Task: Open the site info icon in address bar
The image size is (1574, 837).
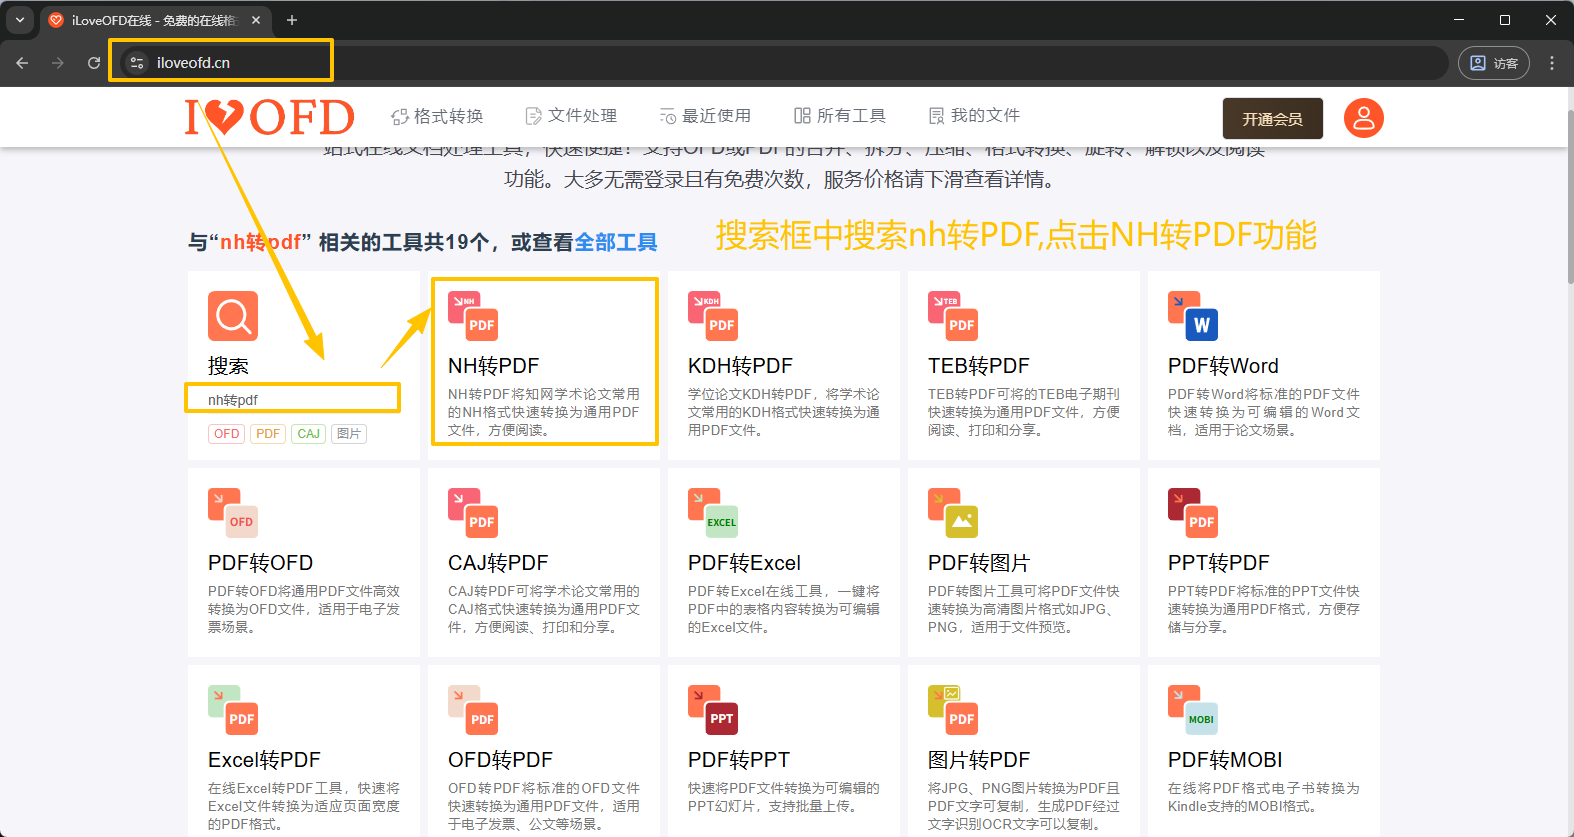Action: 137,62
